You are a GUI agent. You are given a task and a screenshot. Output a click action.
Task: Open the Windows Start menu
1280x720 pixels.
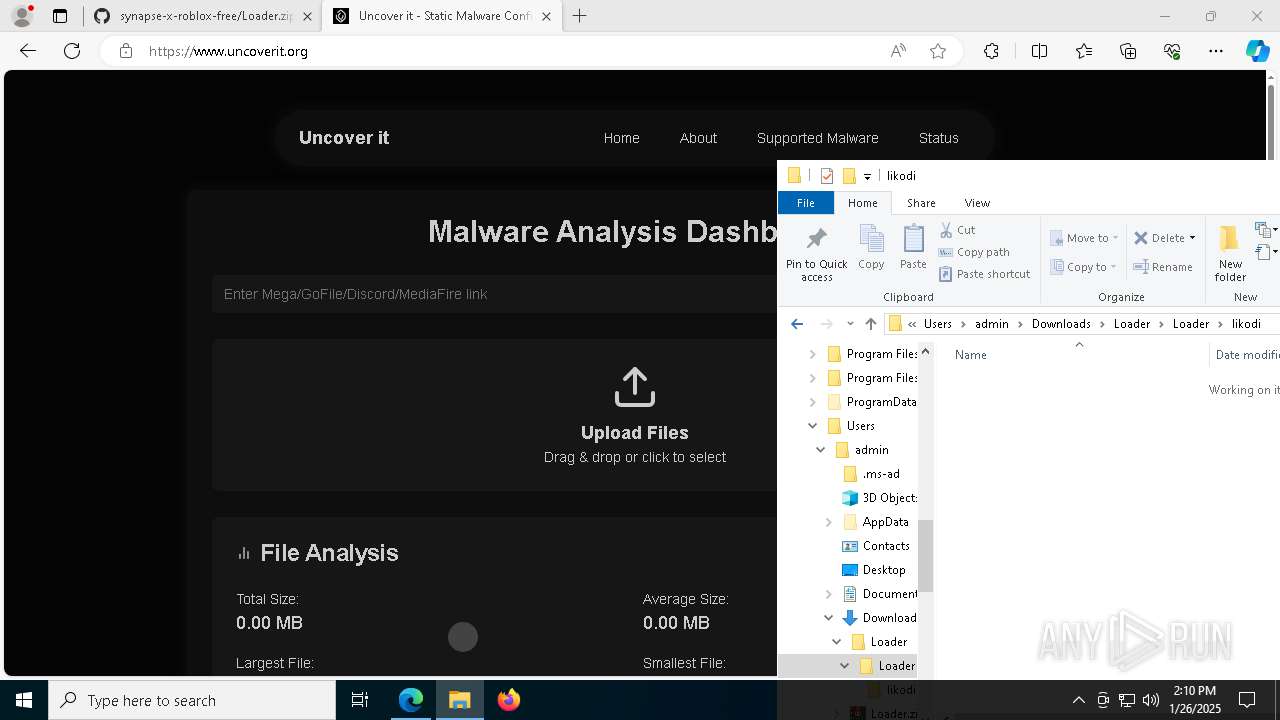pos(24,700)
